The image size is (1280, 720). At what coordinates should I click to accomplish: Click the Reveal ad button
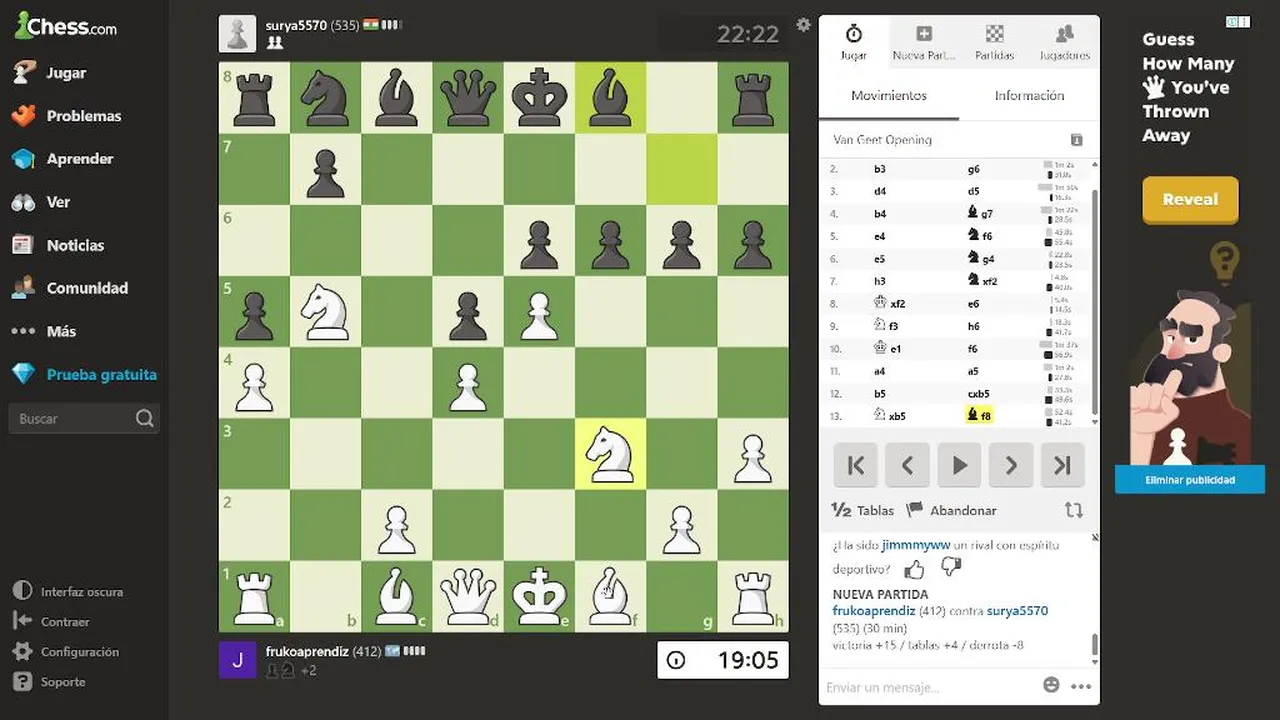point(1190,199)
